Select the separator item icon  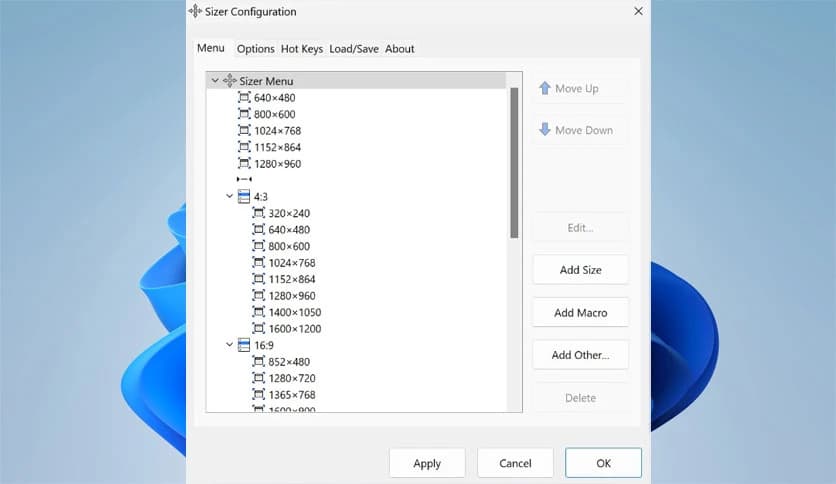(x=244, y=179)
